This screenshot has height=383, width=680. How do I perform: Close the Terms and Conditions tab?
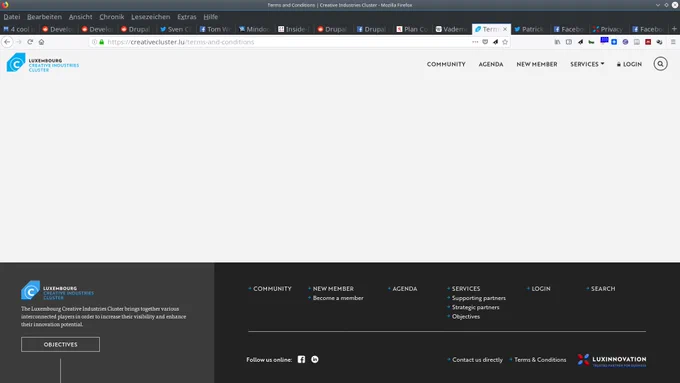(x=505, y=29)
